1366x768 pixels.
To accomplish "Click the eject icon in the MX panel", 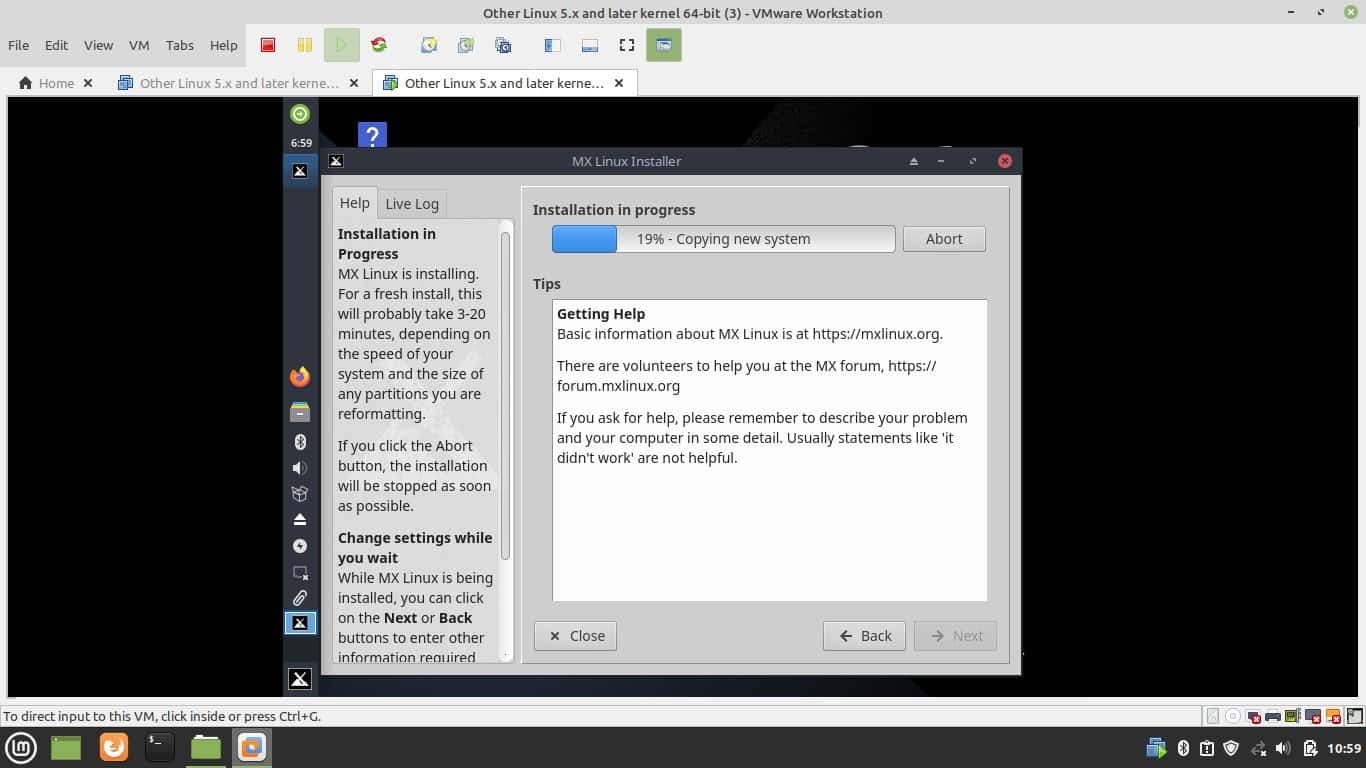I will tap(300, 520).
